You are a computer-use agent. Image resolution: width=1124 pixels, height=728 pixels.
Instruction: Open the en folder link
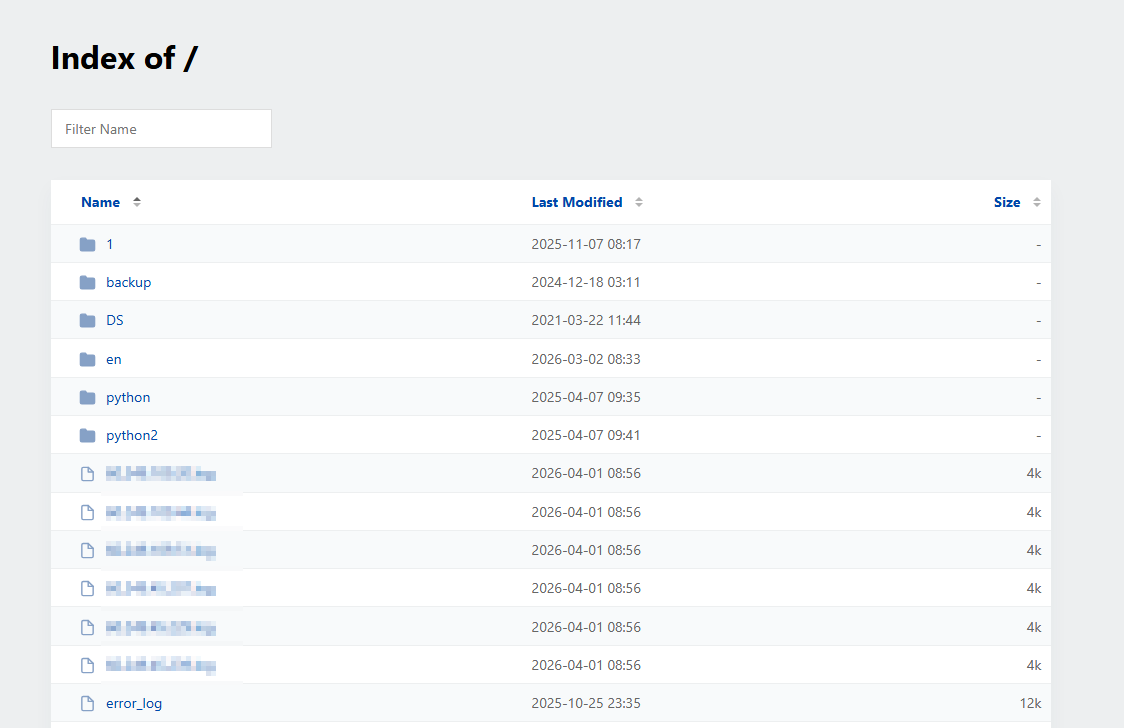click(114, 359)
